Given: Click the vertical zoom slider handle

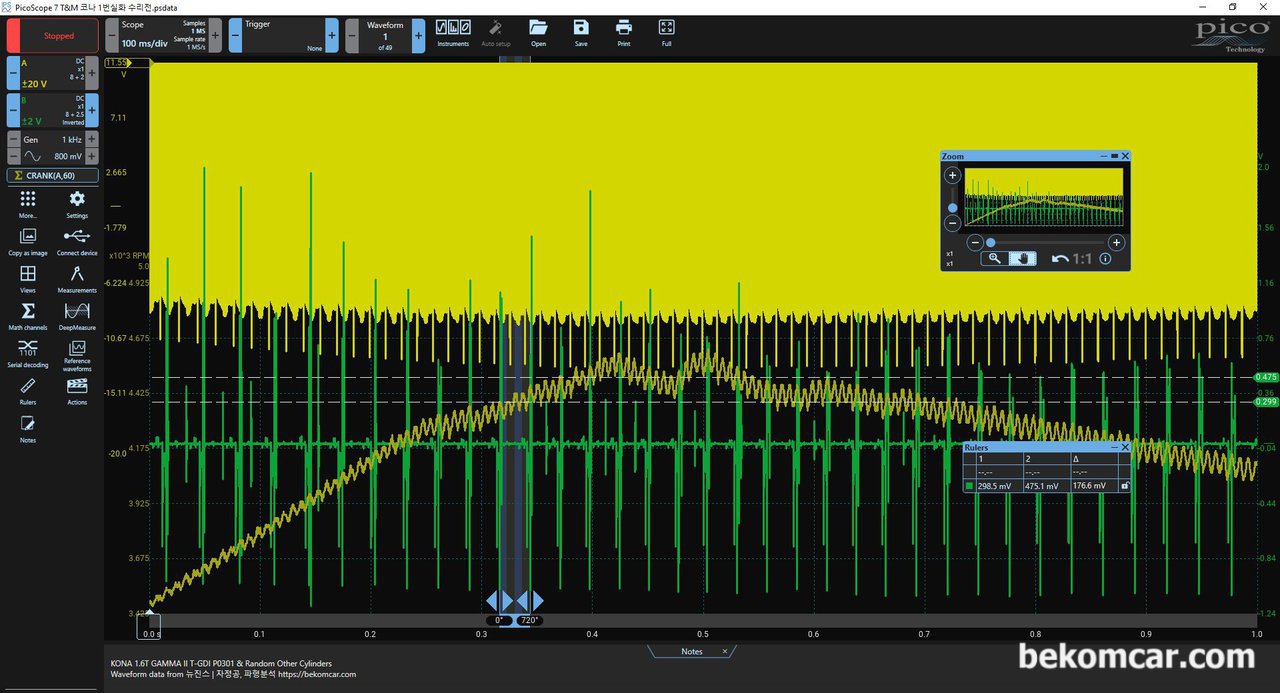Looking at the screenshot, I should [x=952, y=208].
